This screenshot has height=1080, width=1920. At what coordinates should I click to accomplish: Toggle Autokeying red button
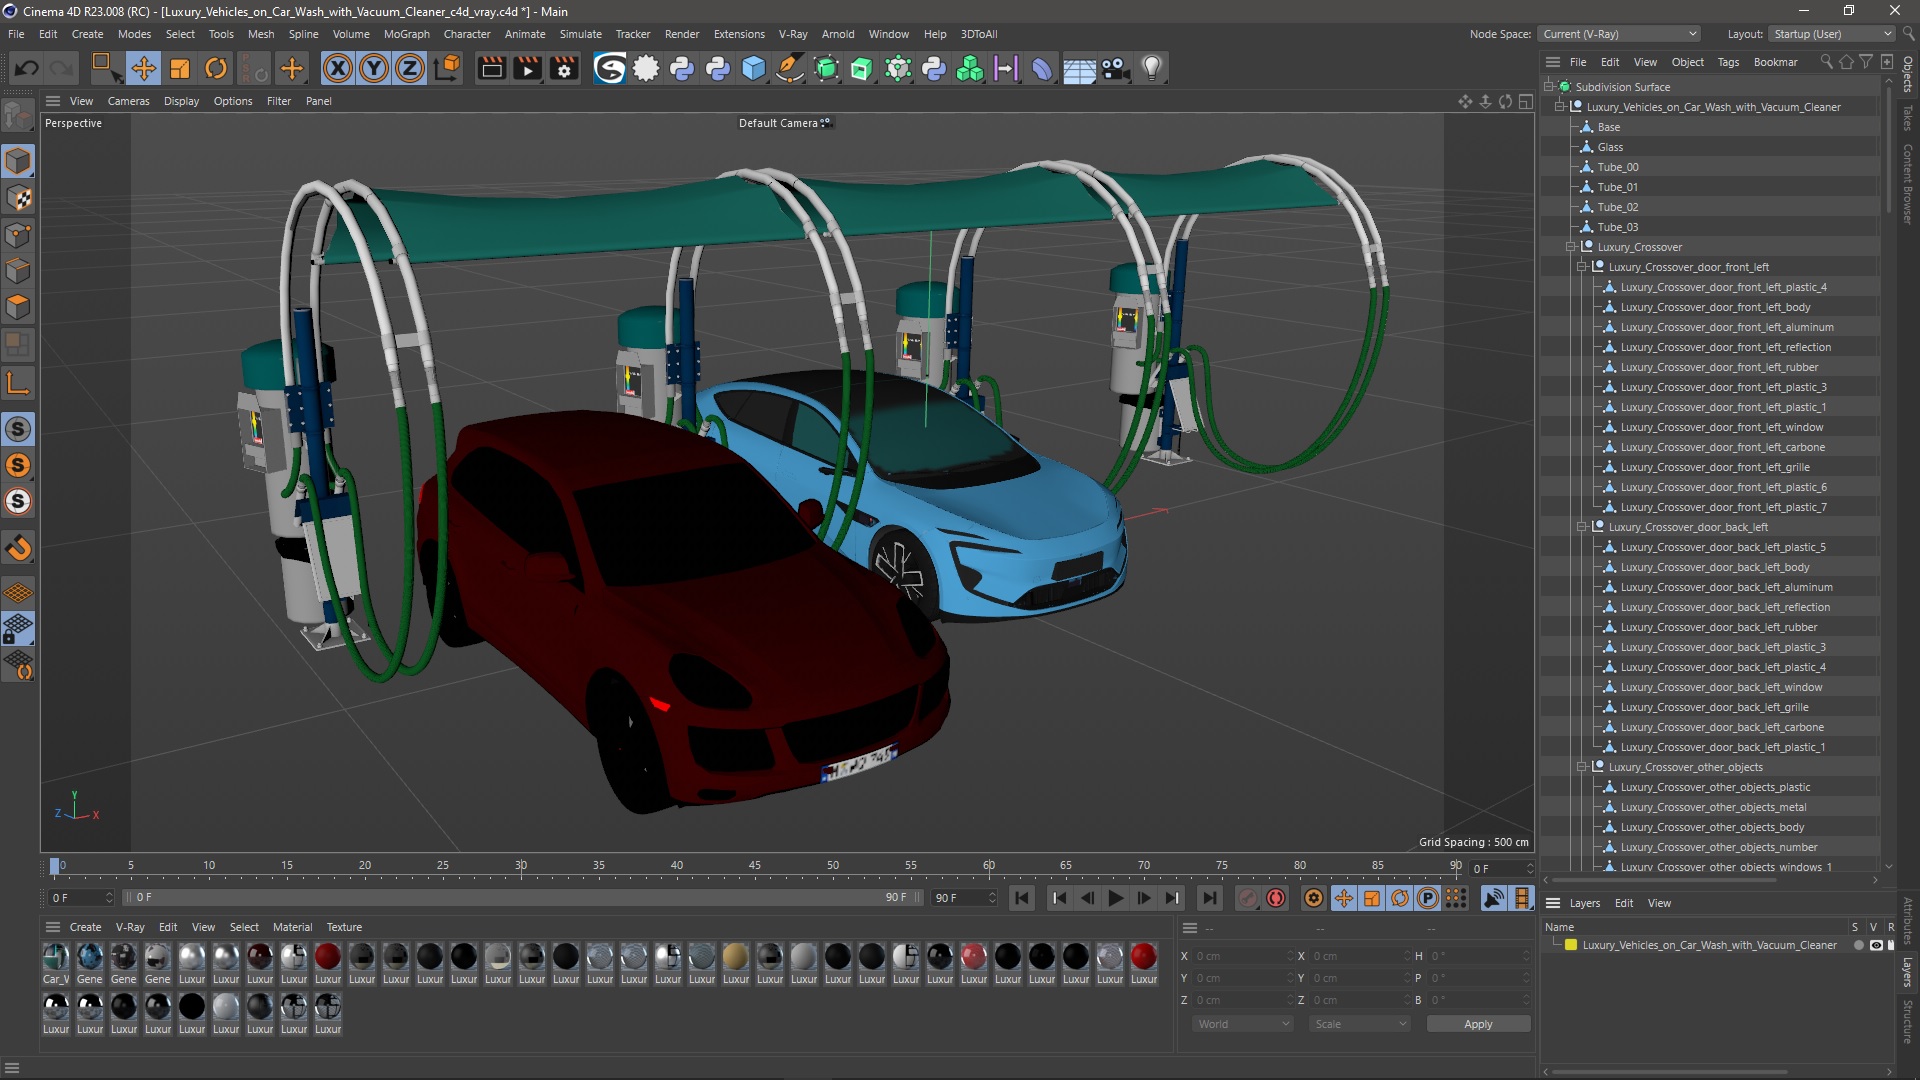tap(1276, 898)
